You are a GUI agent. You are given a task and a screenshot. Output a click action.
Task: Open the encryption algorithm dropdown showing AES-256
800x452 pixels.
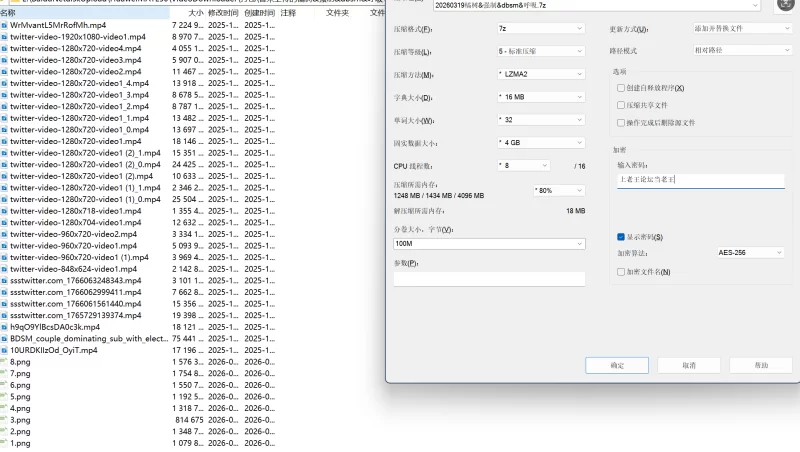[750, 253]
